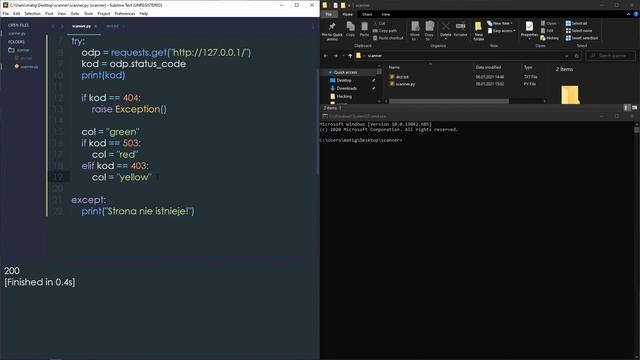Click the build output '[Finished in 0.4s]'
The width and height of the screenshot is (640, 360).
(x=40, y=282)
